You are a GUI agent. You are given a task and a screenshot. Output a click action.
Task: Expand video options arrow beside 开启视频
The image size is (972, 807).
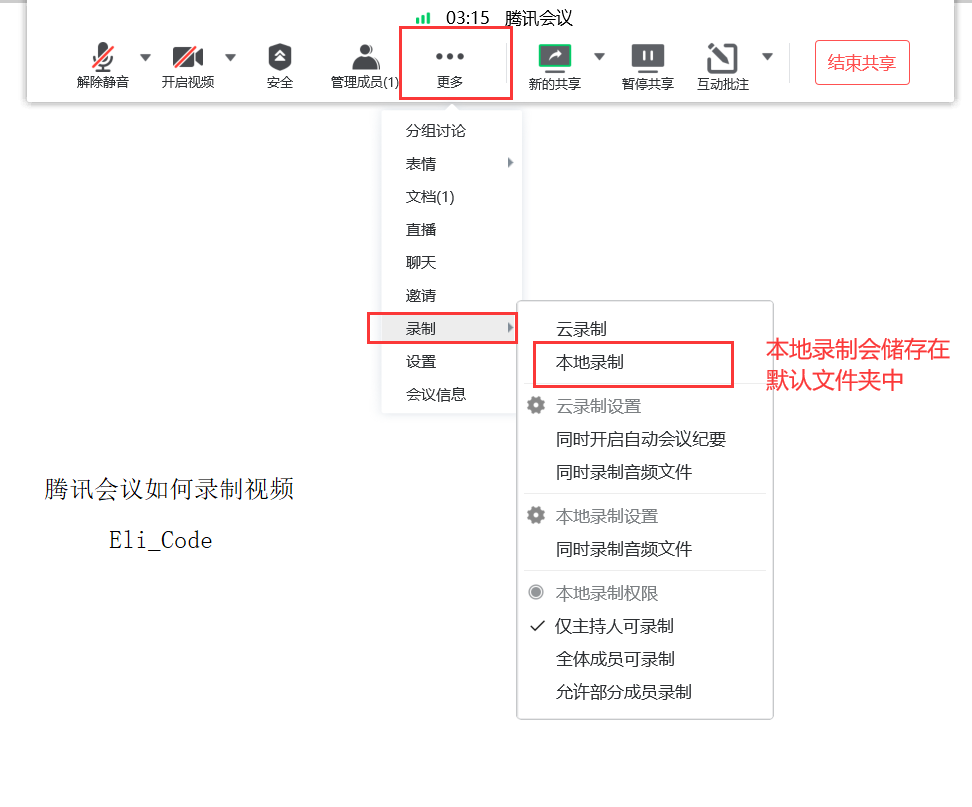click(231, 58)
